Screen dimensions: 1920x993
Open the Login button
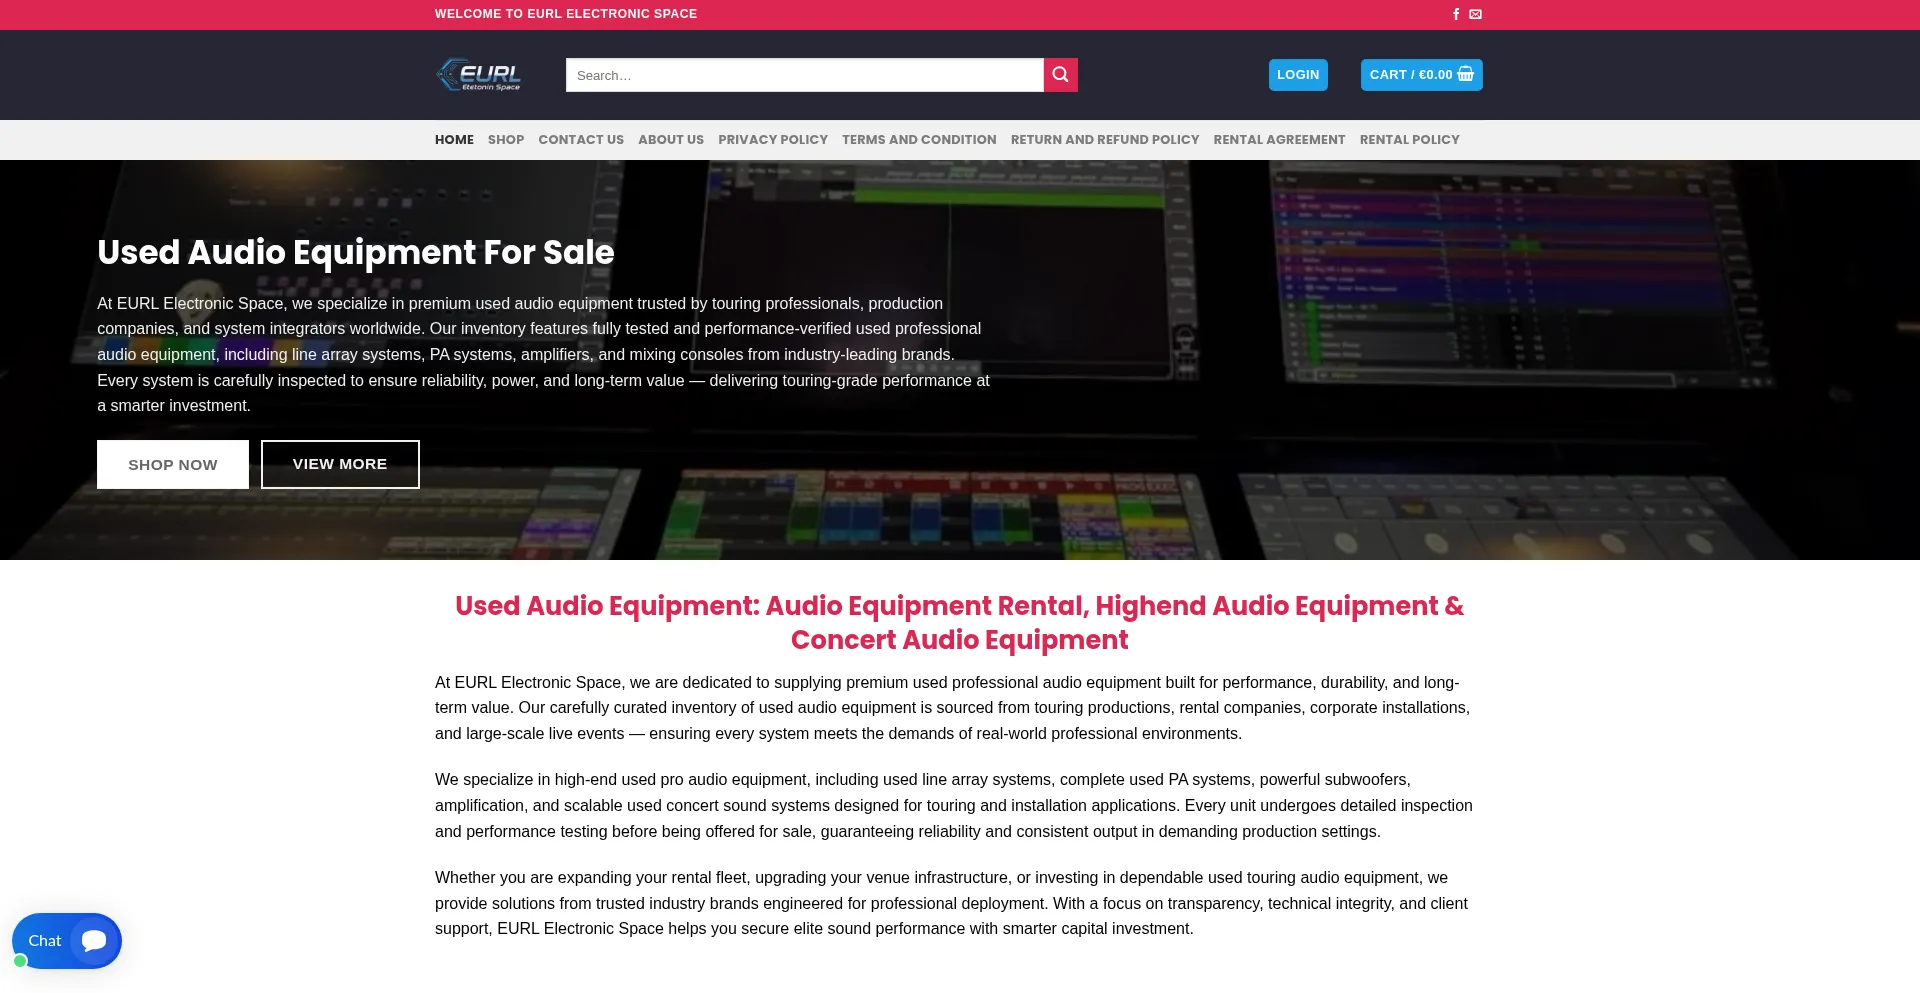pos(1298,75)
